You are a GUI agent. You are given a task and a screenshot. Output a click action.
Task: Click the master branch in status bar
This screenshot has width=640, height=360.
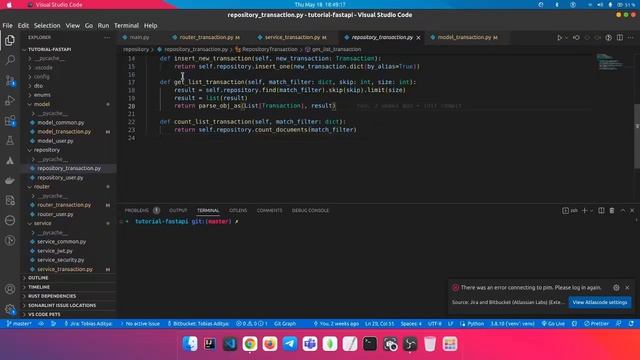[19, 324]
